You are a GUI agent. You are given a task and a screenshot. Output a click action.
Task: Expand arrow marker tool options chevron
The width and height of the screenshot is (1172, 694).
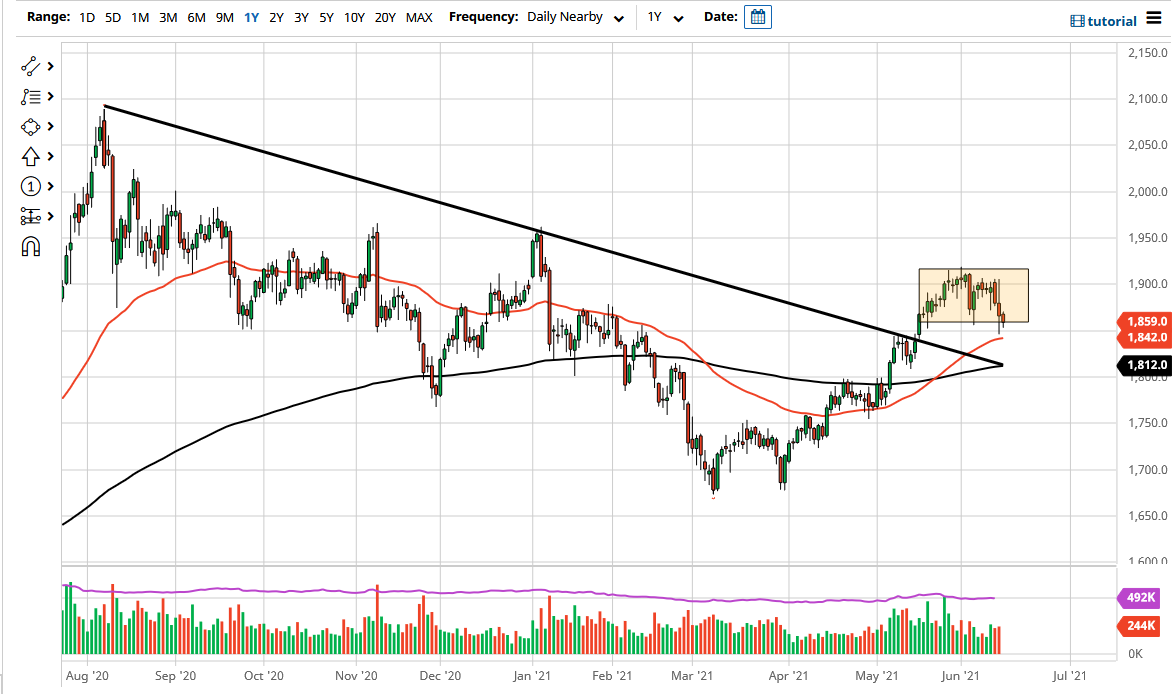(51, 156)
